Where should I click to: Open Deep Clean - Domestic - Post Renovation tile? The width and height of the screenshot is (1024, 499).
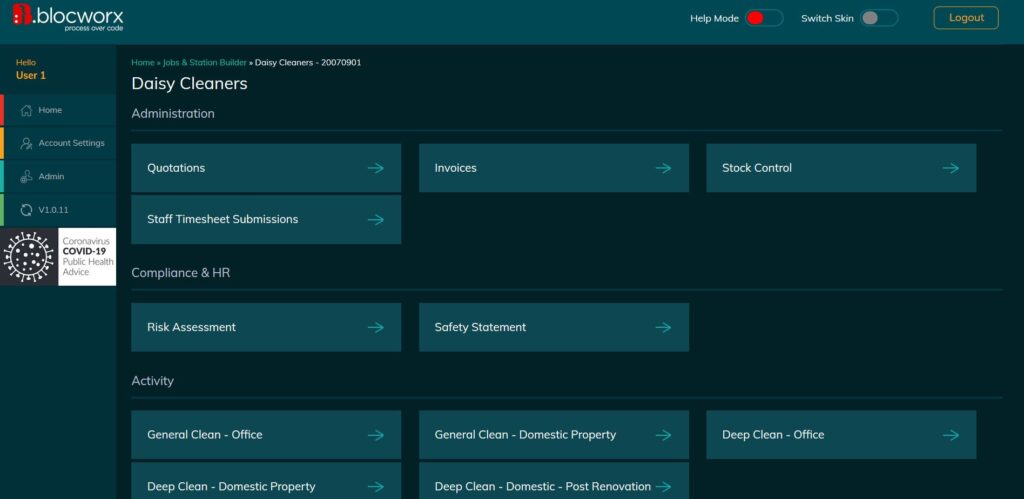point(554,481)
